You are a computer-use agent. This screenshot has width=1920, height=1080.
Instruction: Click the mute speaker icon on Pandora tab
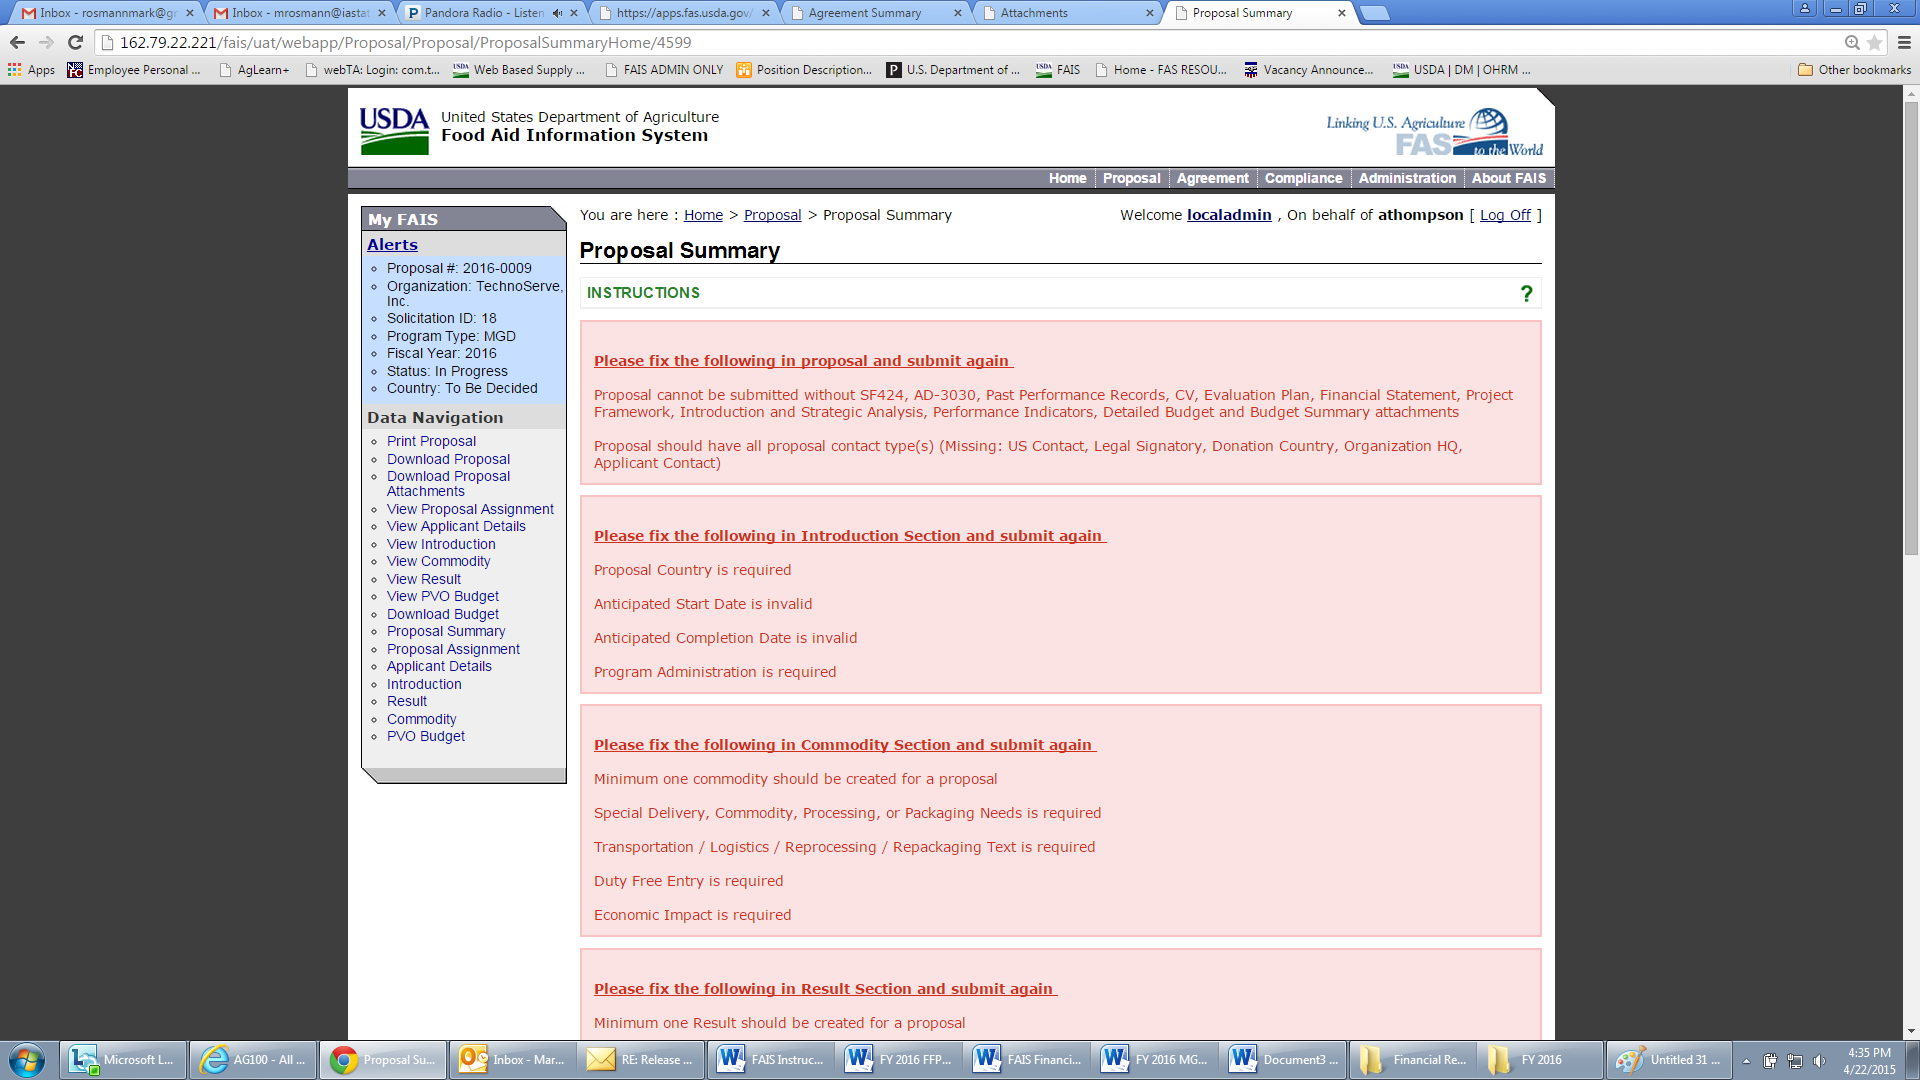[x=557, y=13]
